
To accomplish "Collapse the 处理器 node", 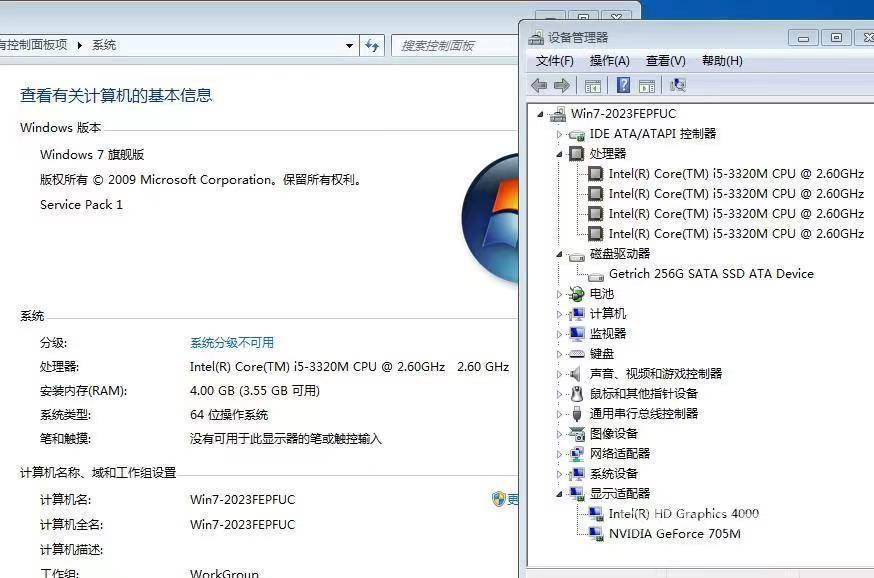I will pyautogui.click(x=559, y=154).
